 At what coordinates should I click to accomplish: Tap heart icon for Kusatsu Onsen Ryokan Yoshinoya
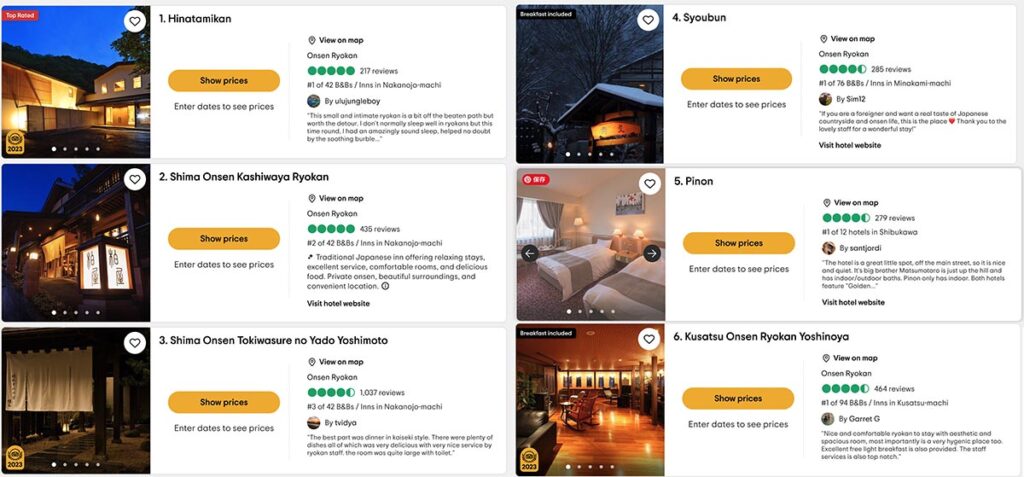[648, 339]
